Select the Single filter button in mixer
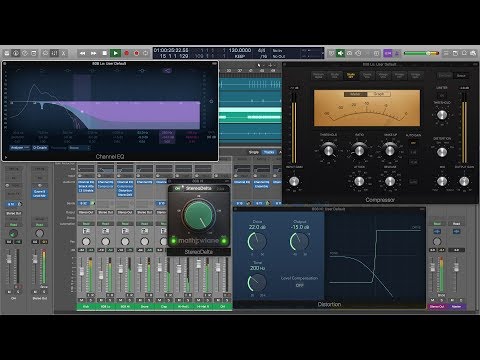 [254, 152]
